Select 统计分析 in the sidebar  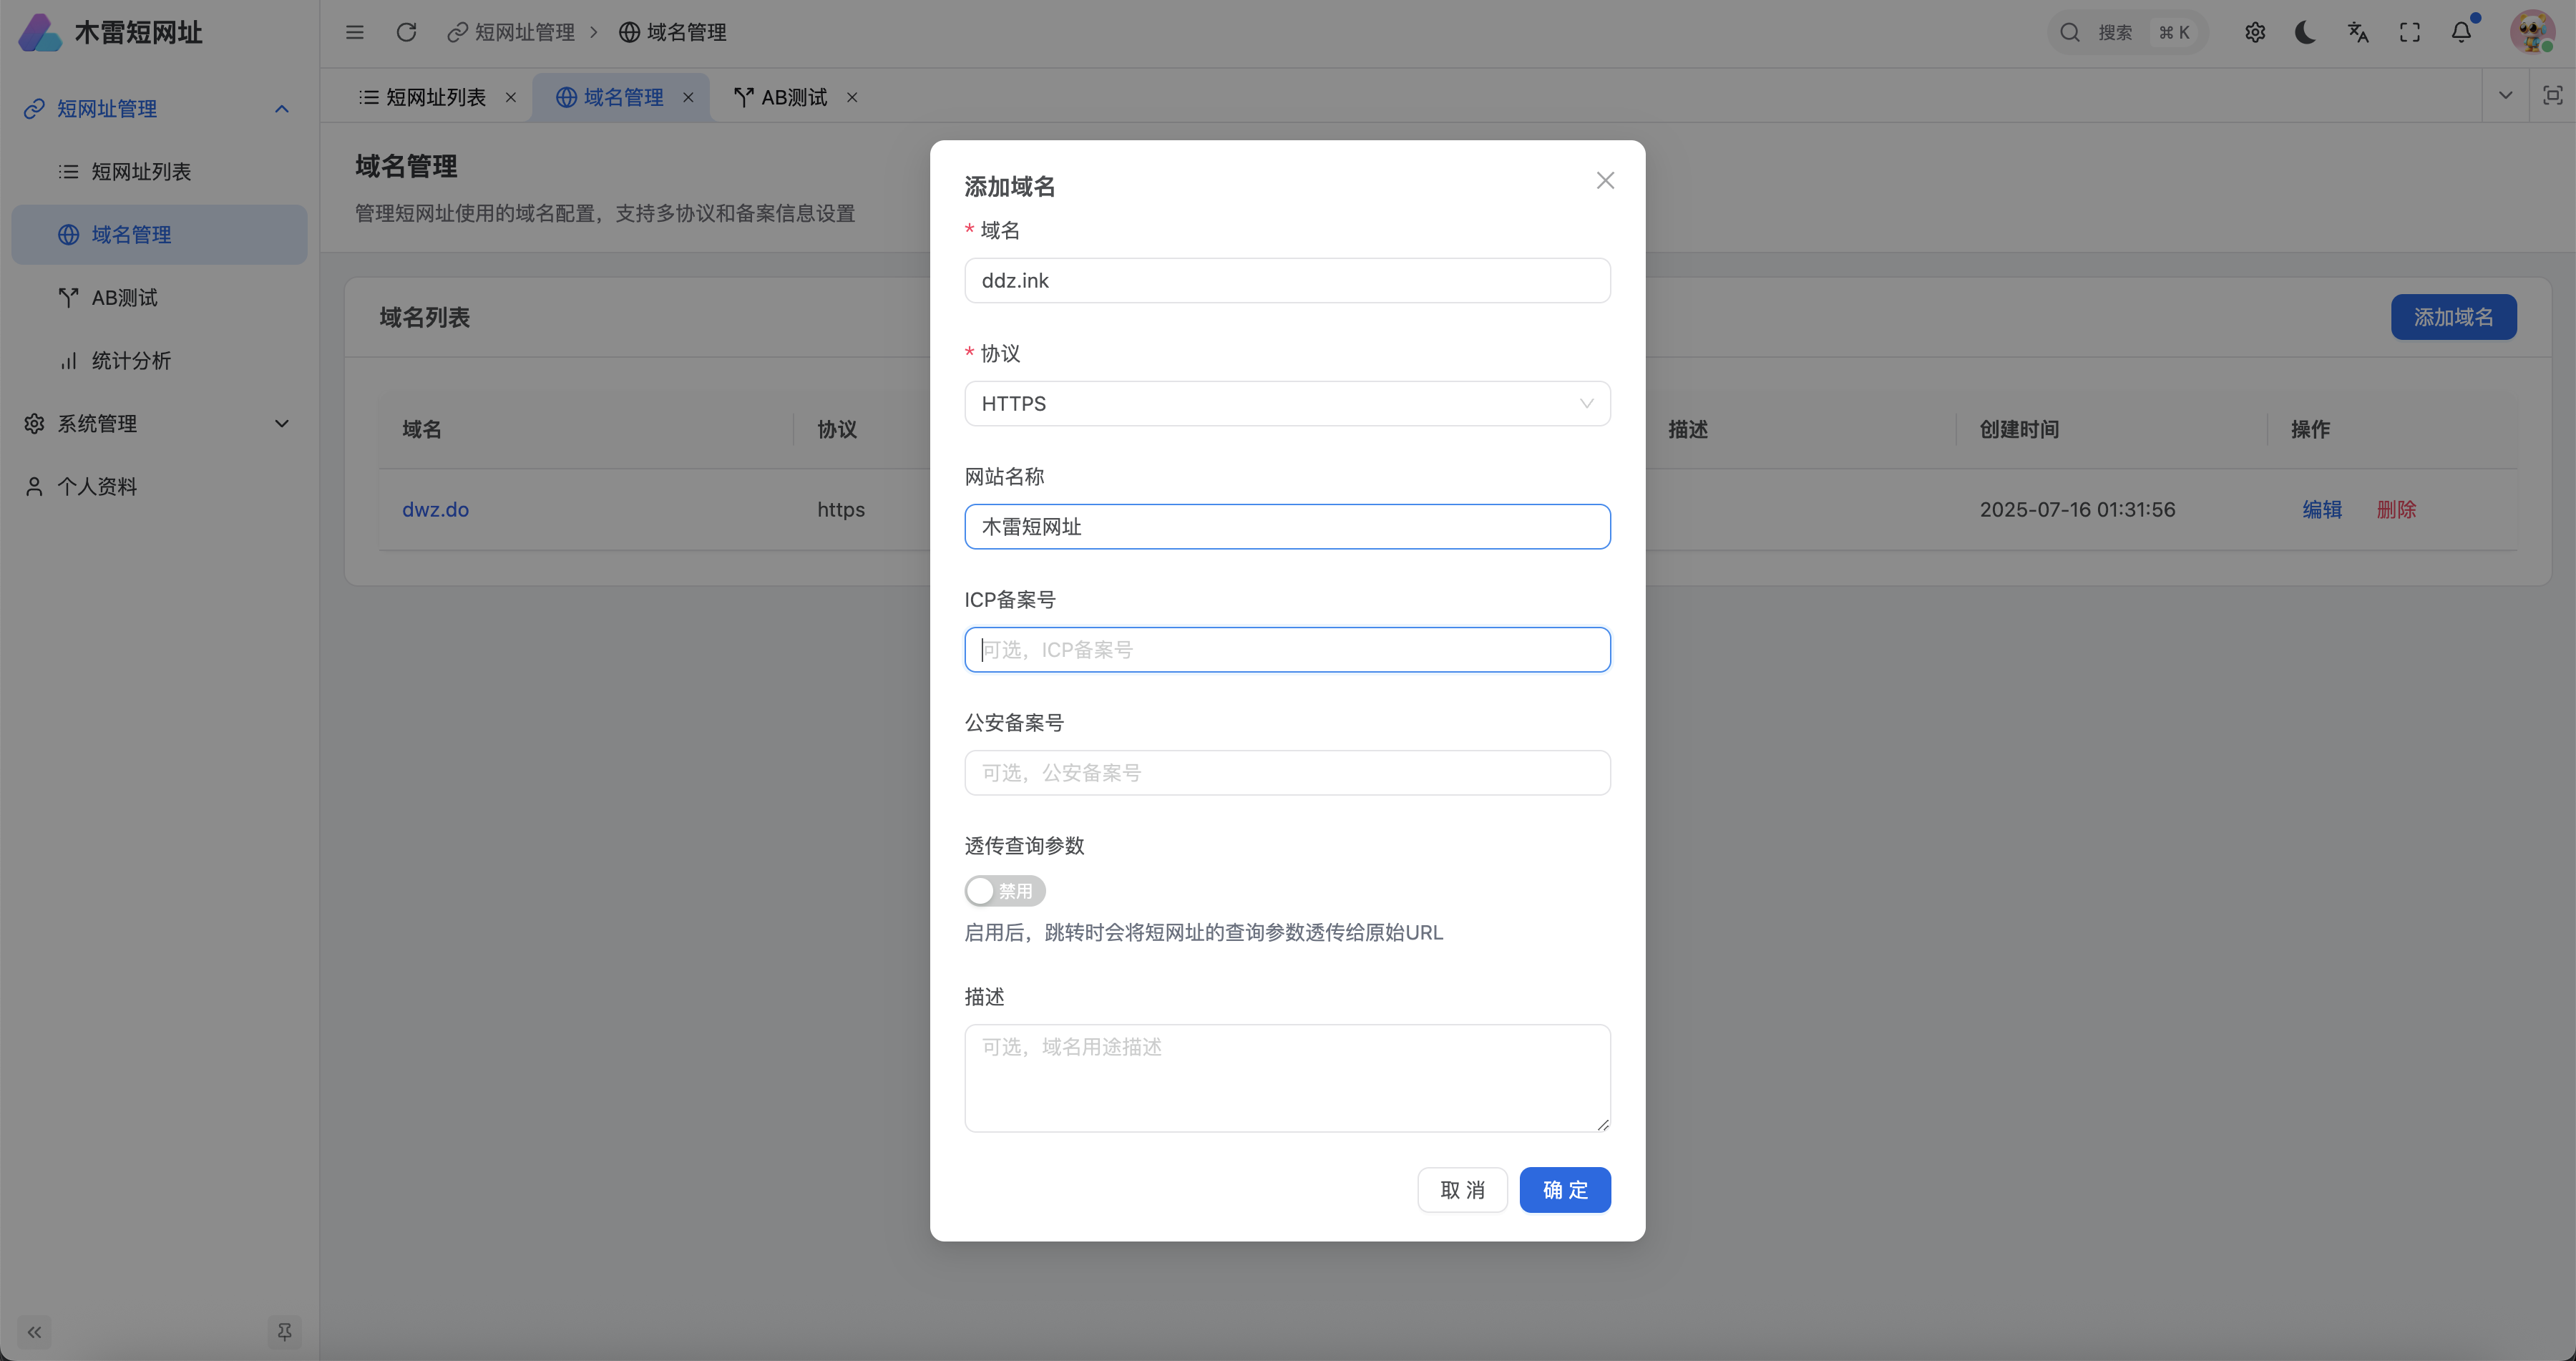click(131, 361)
